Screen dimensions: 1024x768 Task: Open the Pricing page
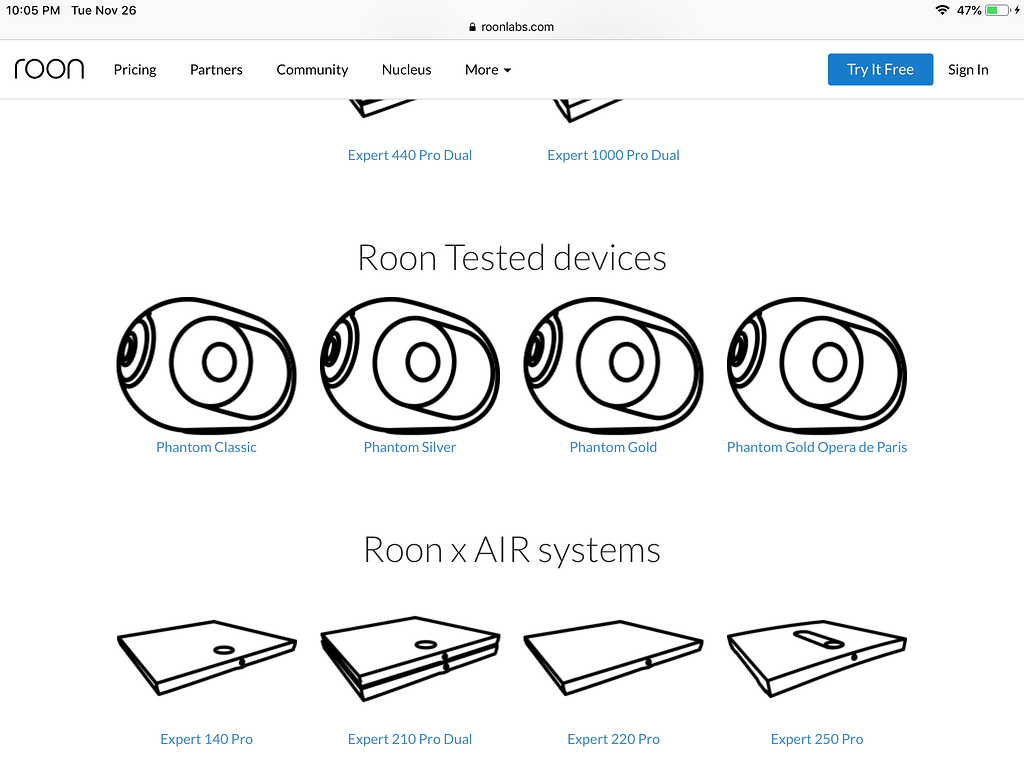[x=134, y=69]
